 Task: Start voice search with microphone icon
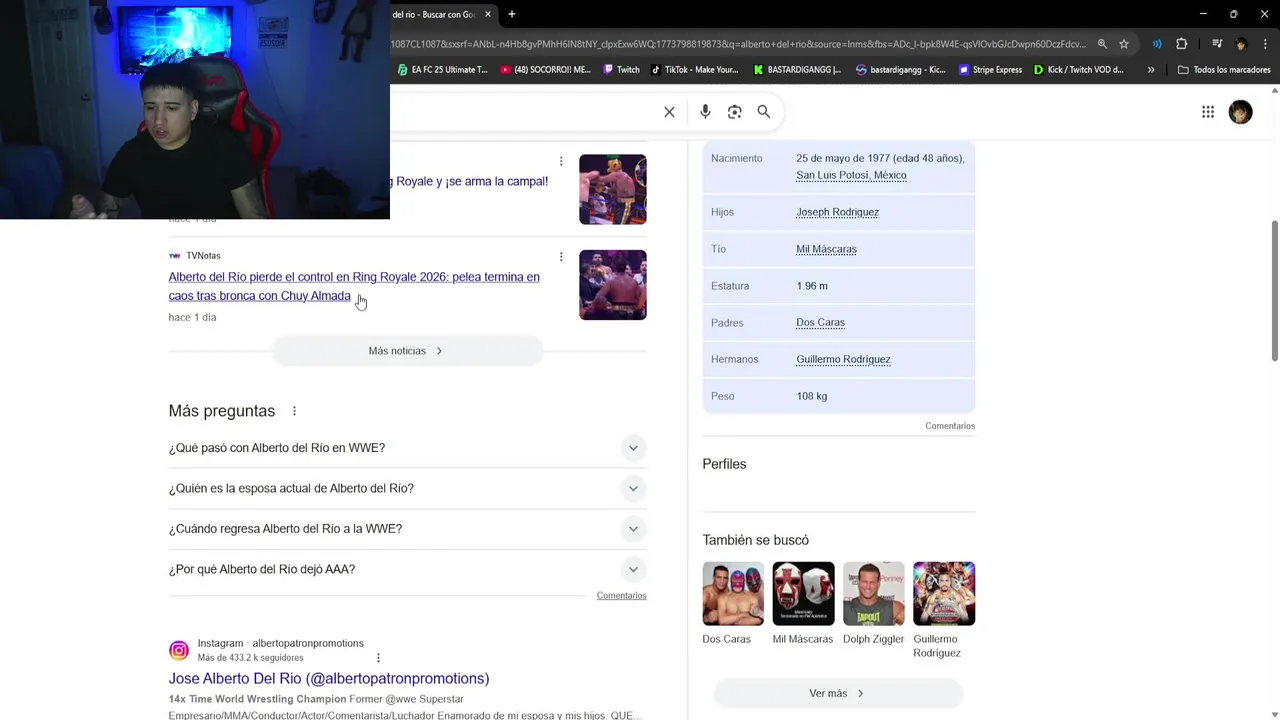point(705,112)
